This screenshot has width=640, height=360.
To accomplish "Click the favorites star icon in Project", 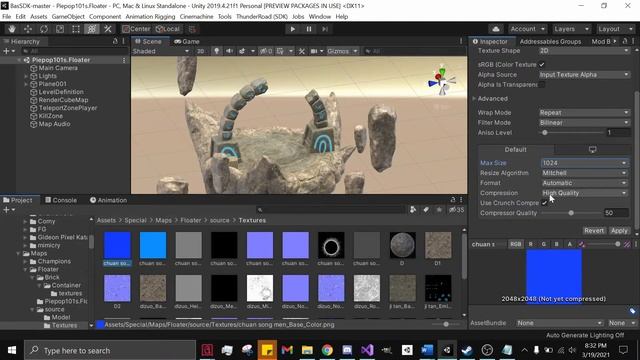I will (439, 209).
